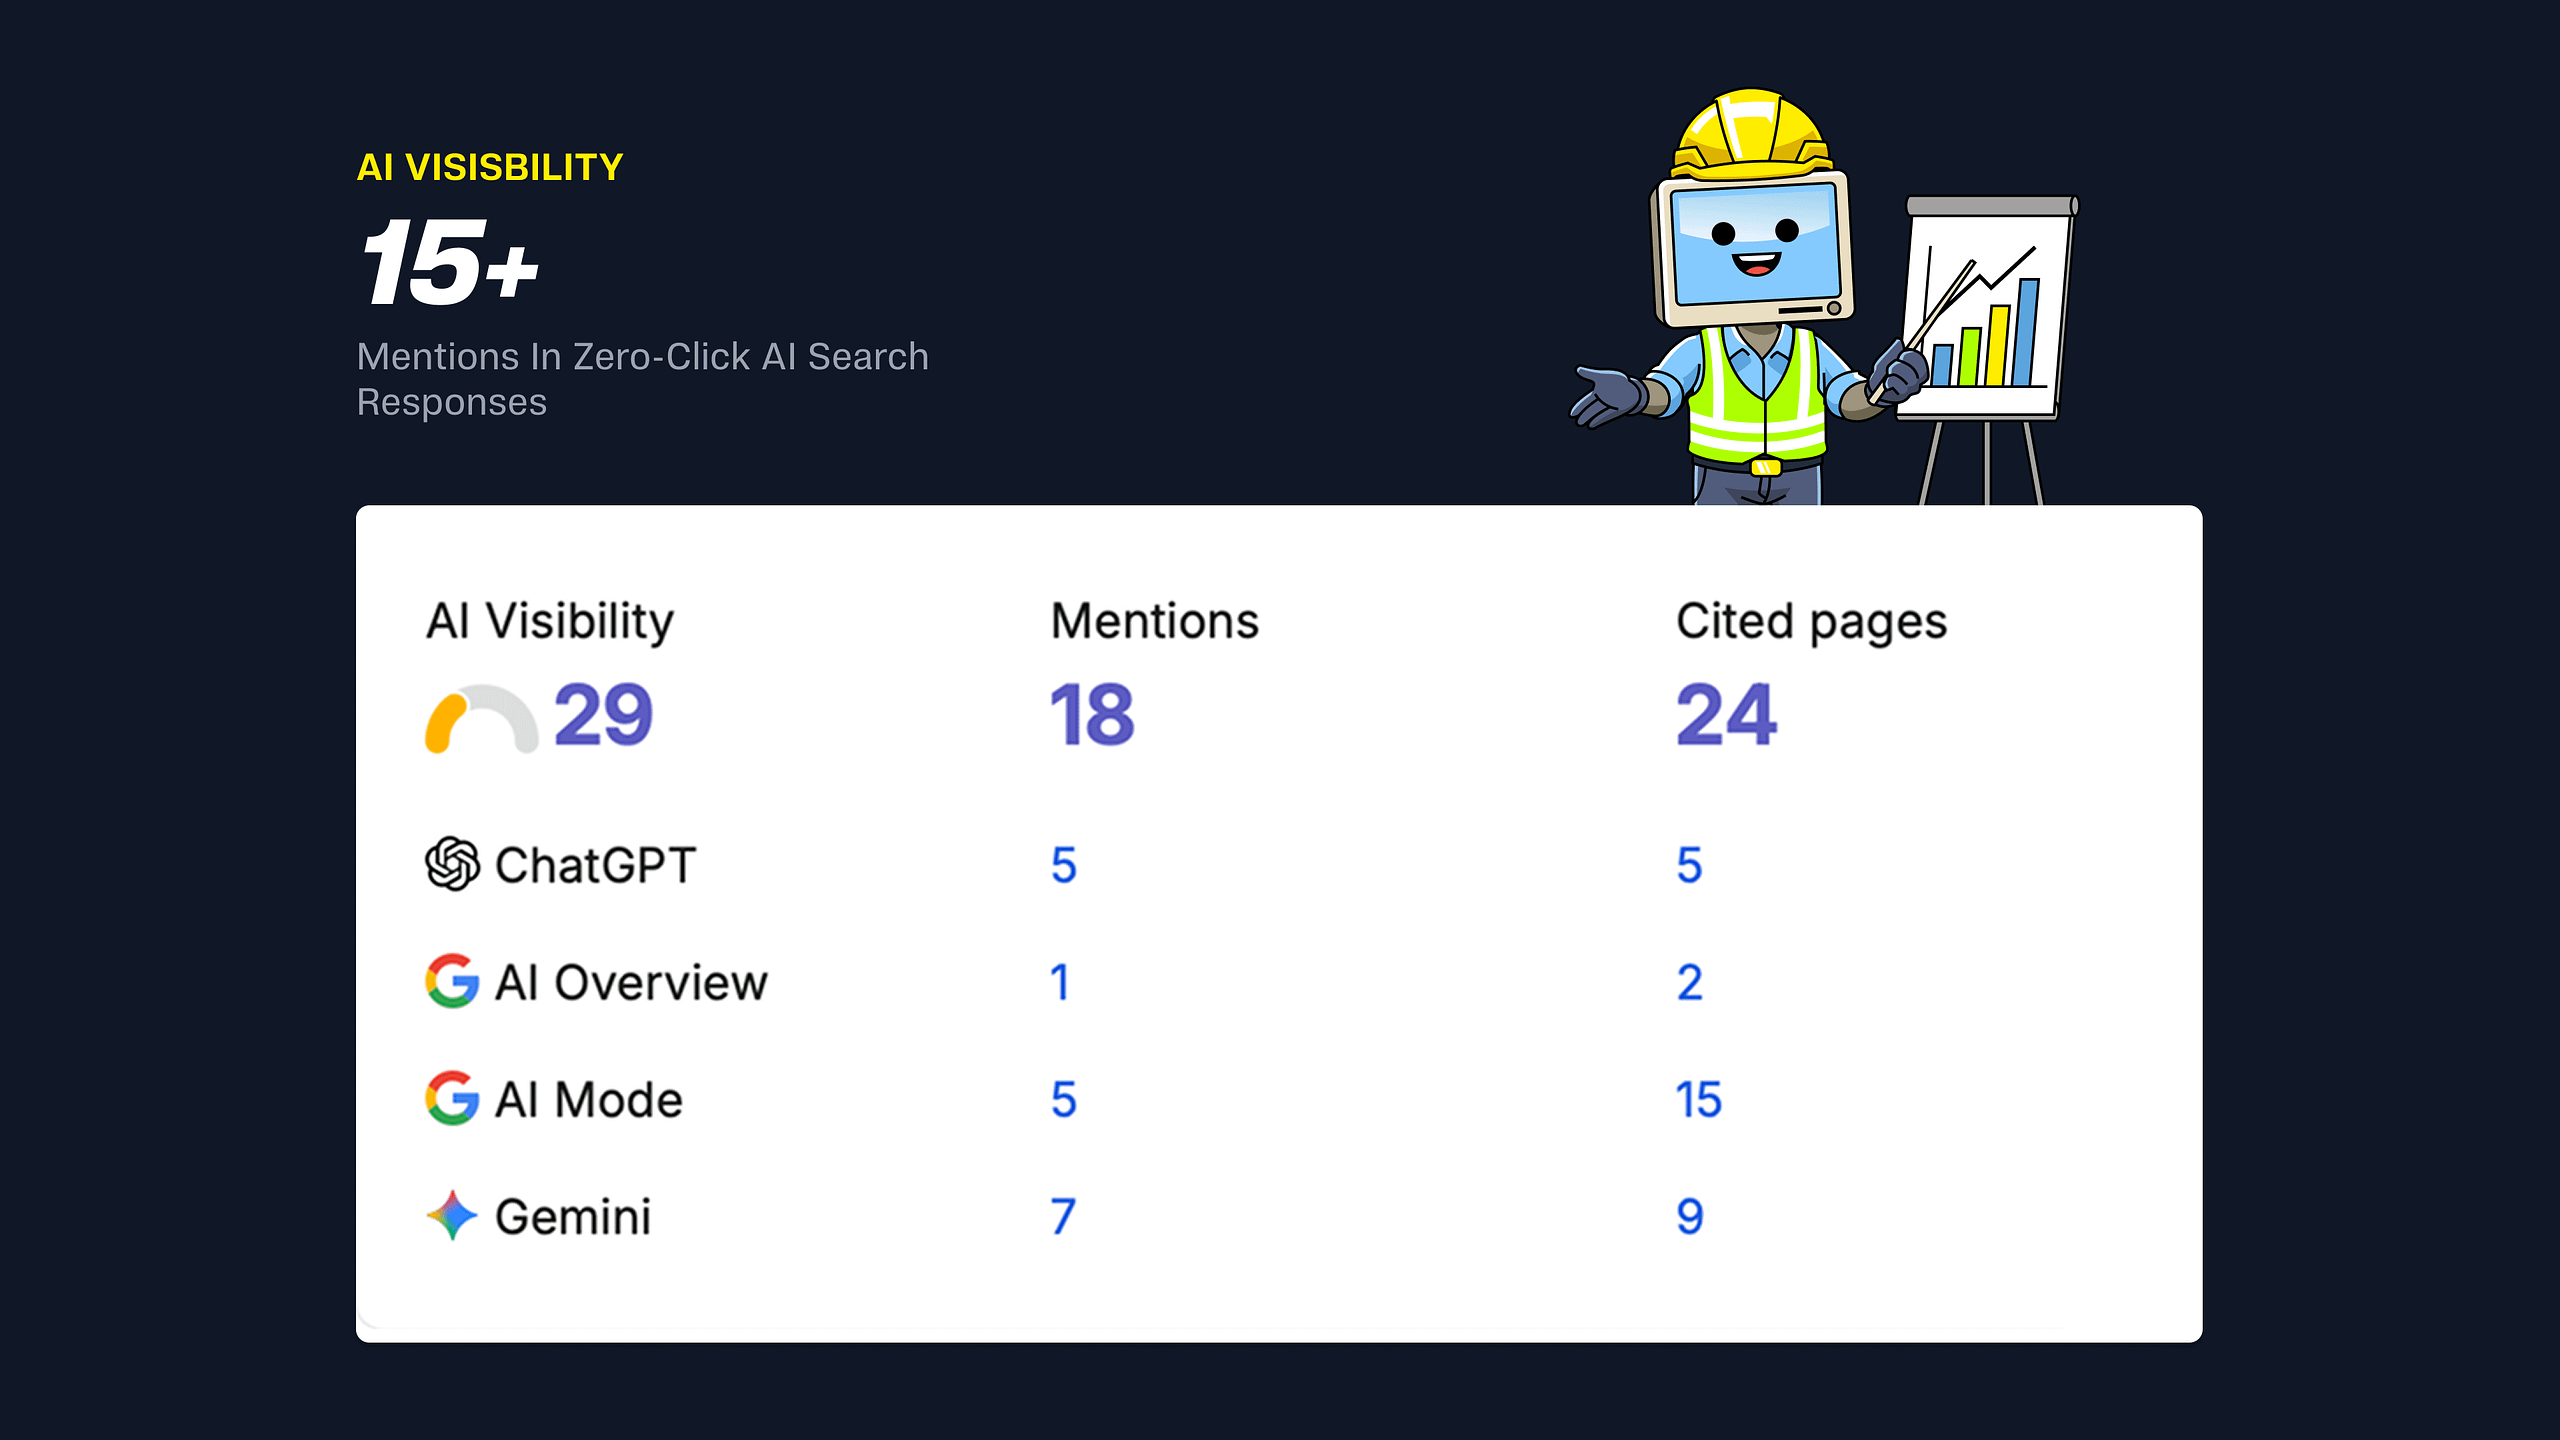Image resolution: width=2560 pixels, height=1440 pixels.
Task: Click the large 15+ headline
Action: pyautogui.click(x=449, y=263)
